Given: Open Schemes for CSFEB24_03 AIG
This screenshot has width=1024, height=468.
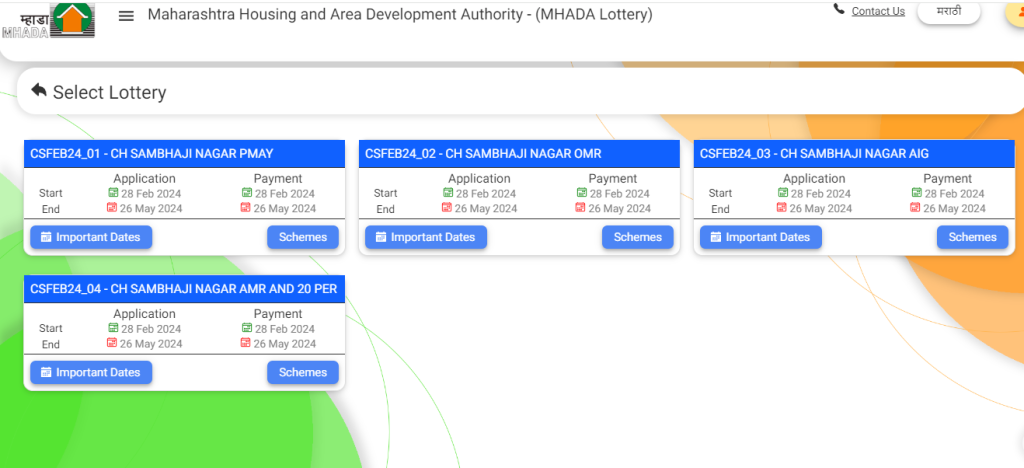Looking at the screenshot, I should point(972,237).
